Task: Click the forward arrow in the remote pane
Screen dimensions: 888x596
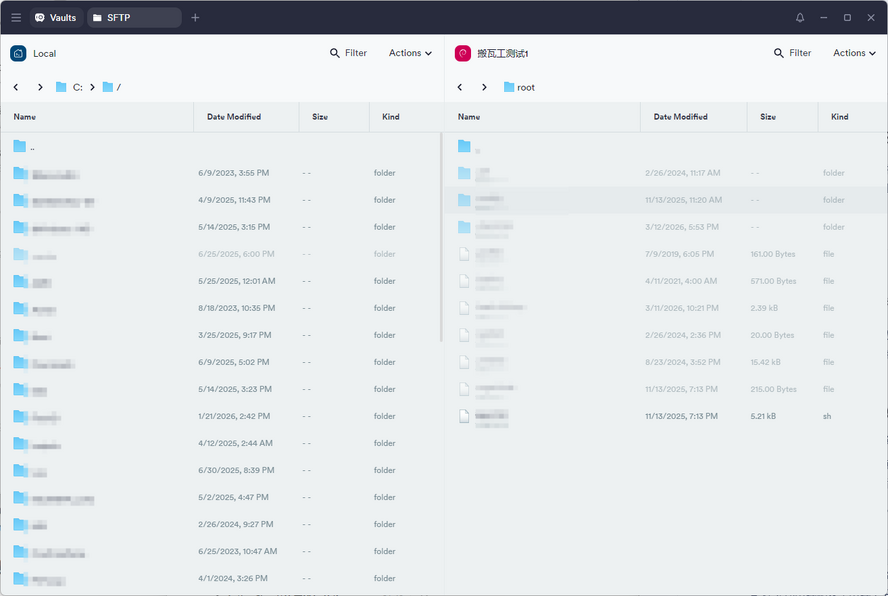Action: point(485,87)
